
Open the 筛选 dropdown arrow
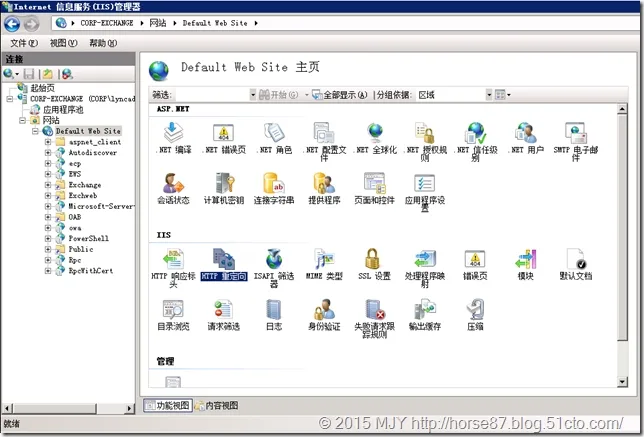253,95
